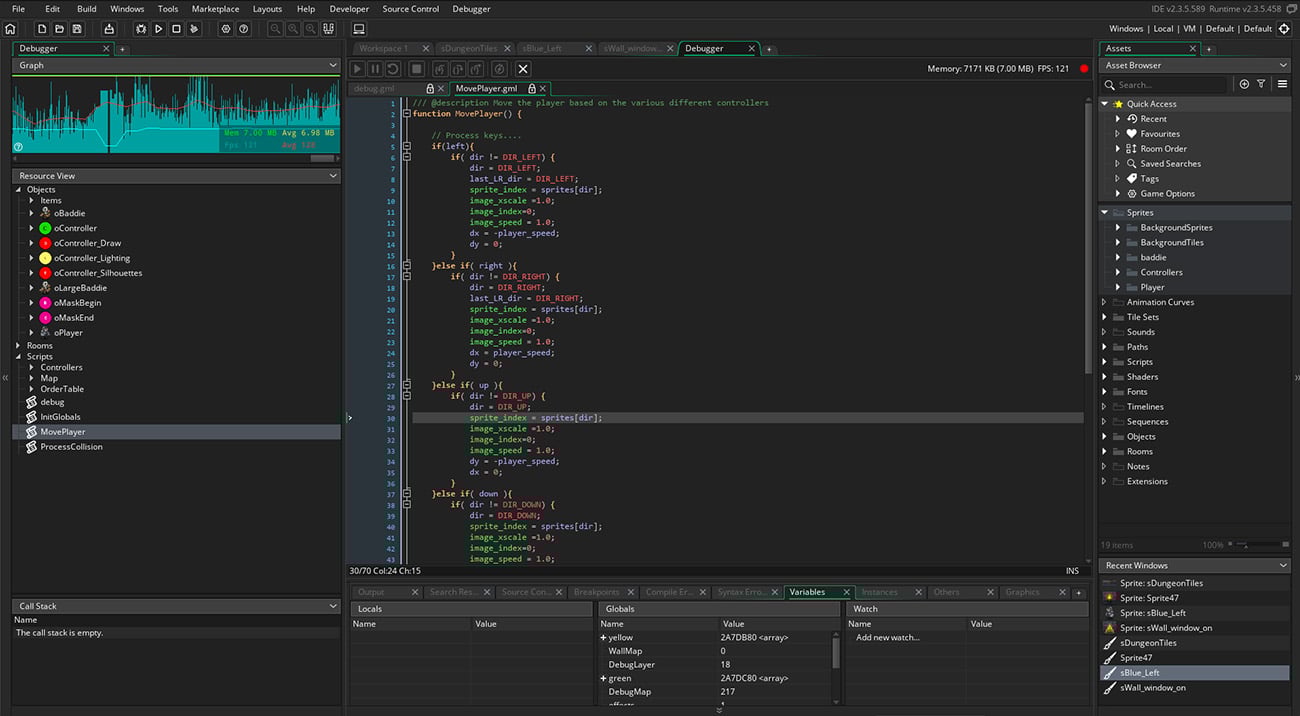Pause execution in debugger controls

point(375,69)
